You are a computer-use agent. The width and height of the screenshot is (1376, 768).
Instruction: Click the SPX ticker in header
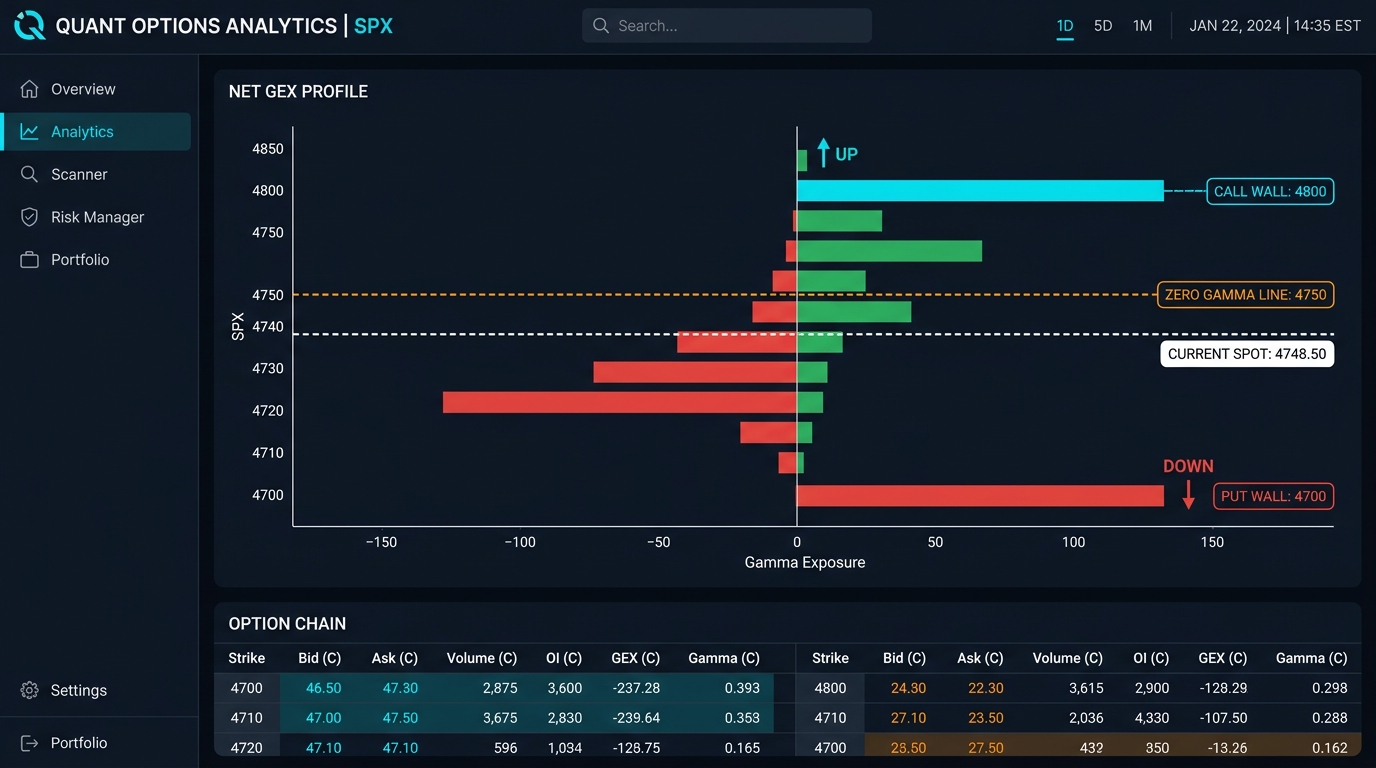(374, 26)
